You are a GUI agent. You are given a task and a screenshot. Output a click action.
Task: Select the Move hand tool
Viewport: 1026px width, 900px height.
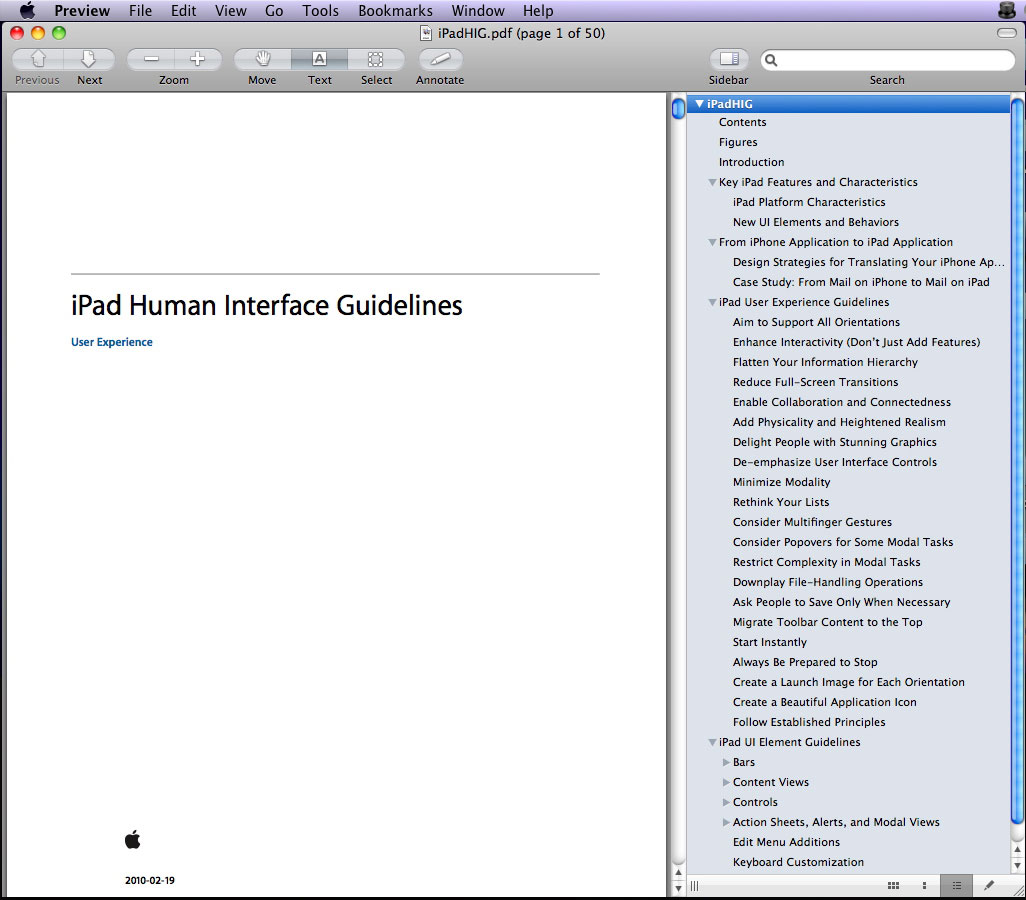pyautogui.click(x=262, y=60)
